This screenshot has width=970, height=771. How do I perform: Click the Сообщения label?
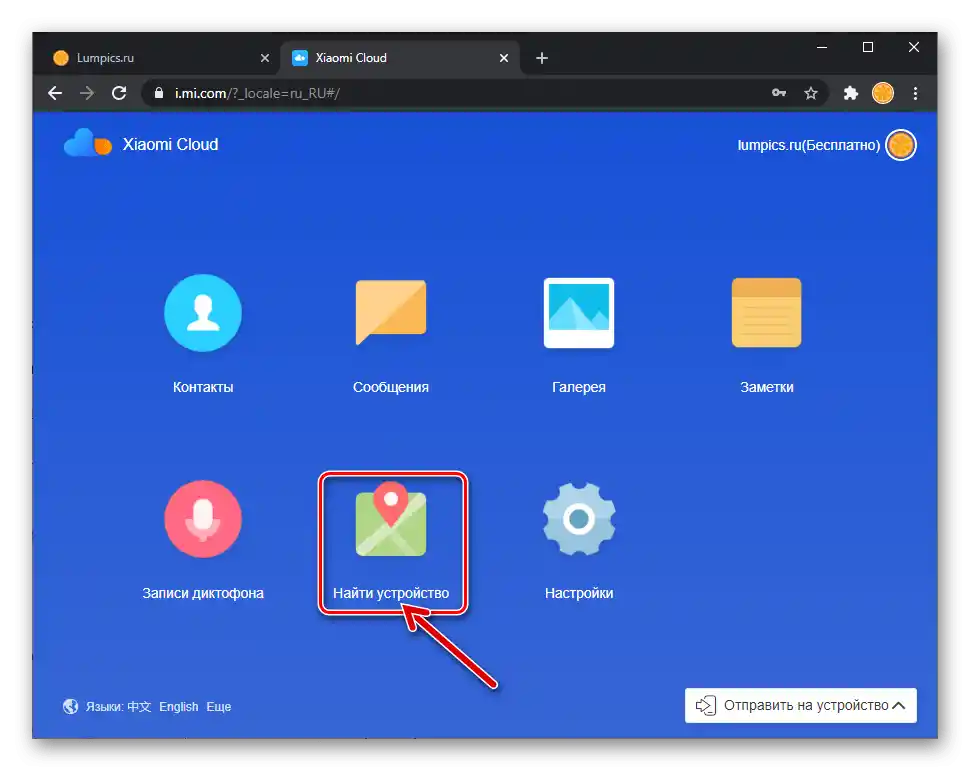click(x=391, y=387)
